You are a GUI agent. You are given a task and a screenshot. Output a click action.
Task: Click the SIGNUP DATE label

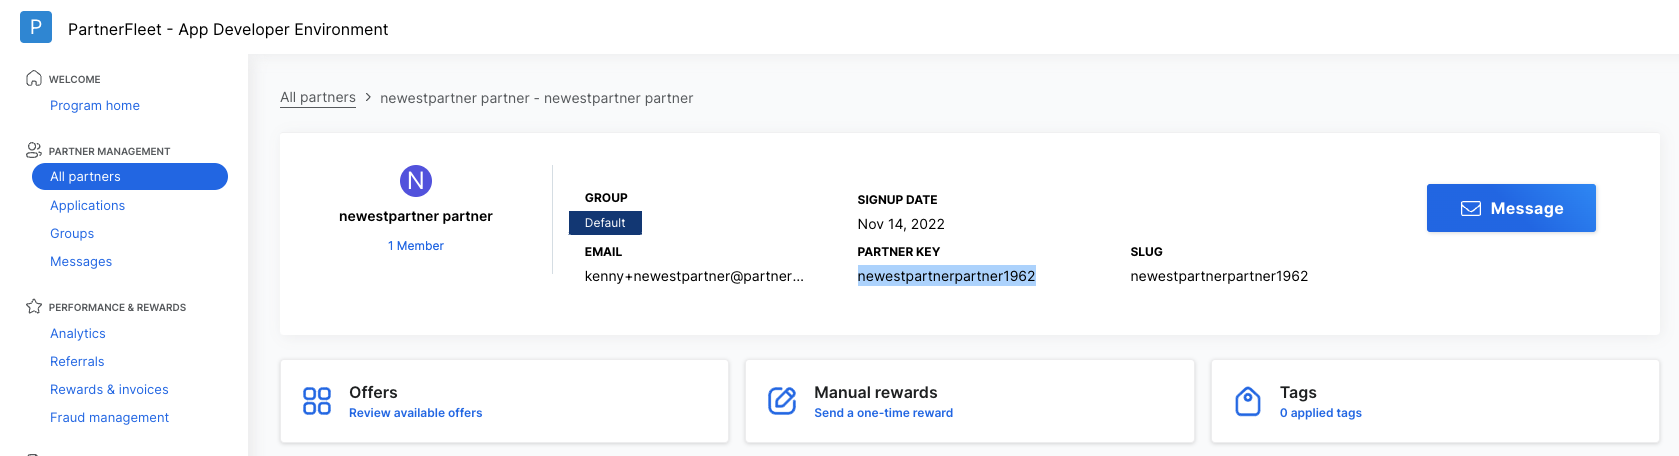[x=897, y=200]
